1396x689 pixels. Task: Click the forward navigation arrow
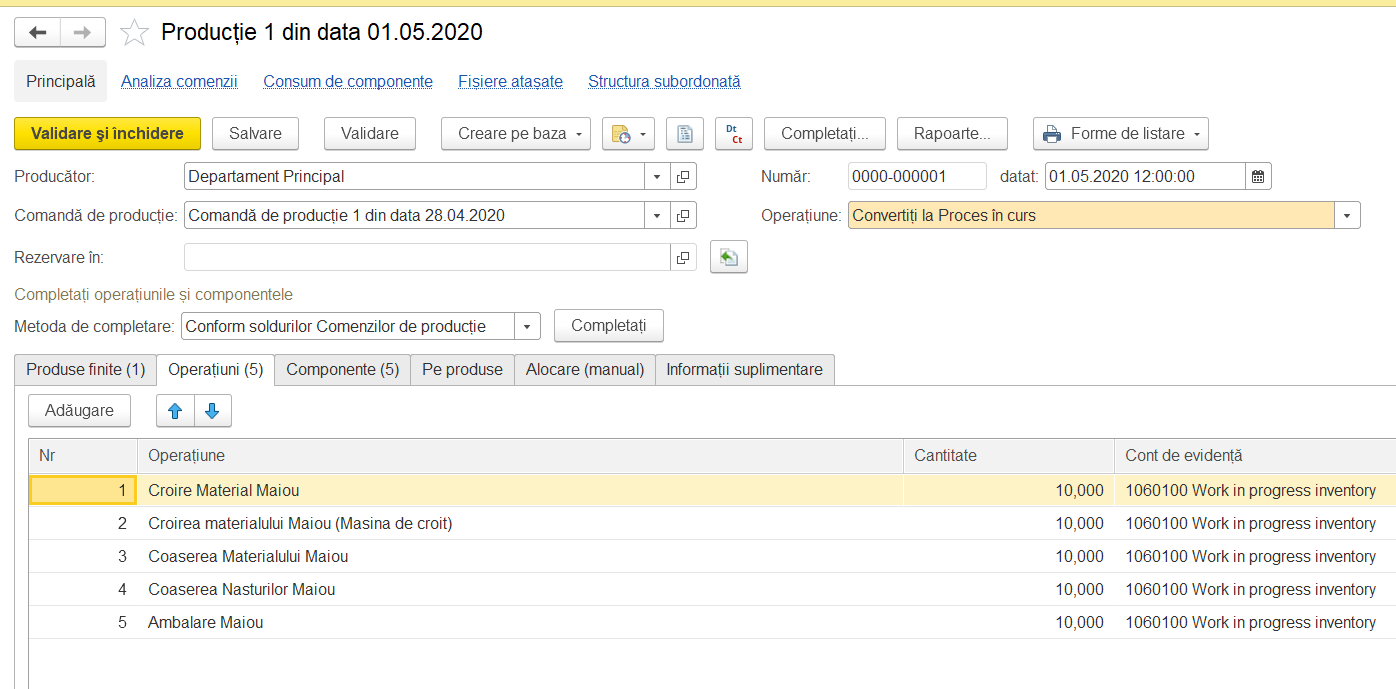coord(83,33)
